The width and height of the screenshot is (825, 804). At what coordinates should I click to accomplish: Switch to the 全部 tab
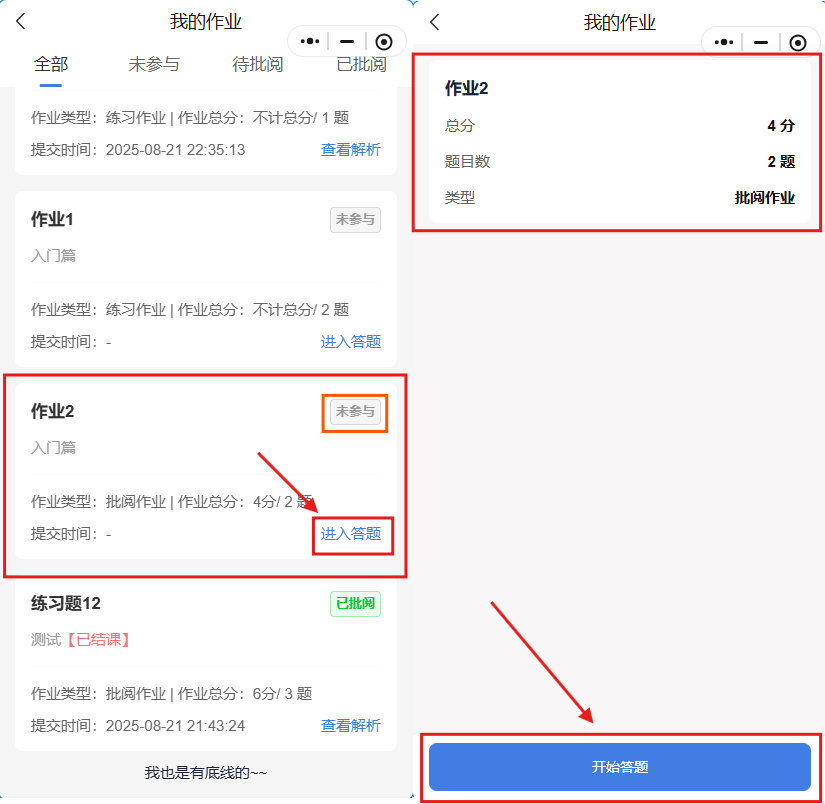pyautogui.click(x=51, y=64)
